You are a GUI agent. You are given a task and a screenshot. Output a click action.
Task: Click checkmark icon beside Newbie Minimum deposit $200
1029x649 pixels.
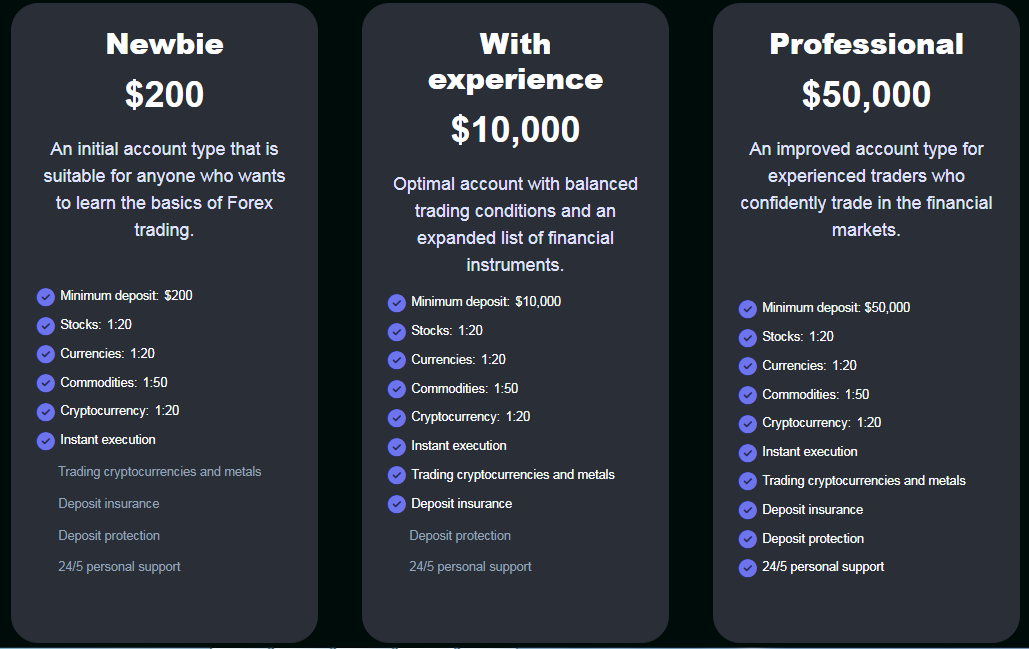[x=45, y=297]
